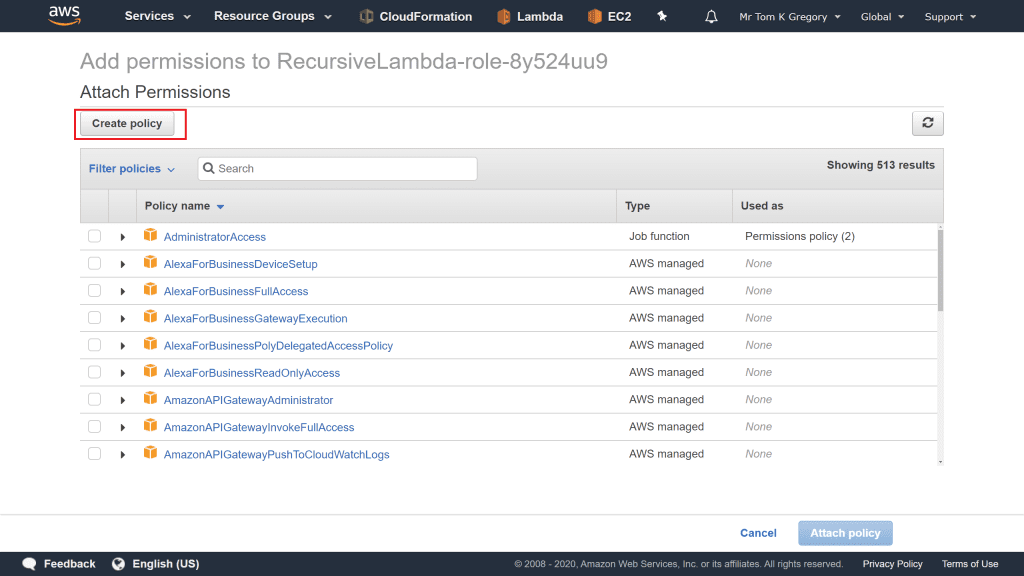Open the Support menu
Screen dimensions: 1024x576
(x=949, y=17)
